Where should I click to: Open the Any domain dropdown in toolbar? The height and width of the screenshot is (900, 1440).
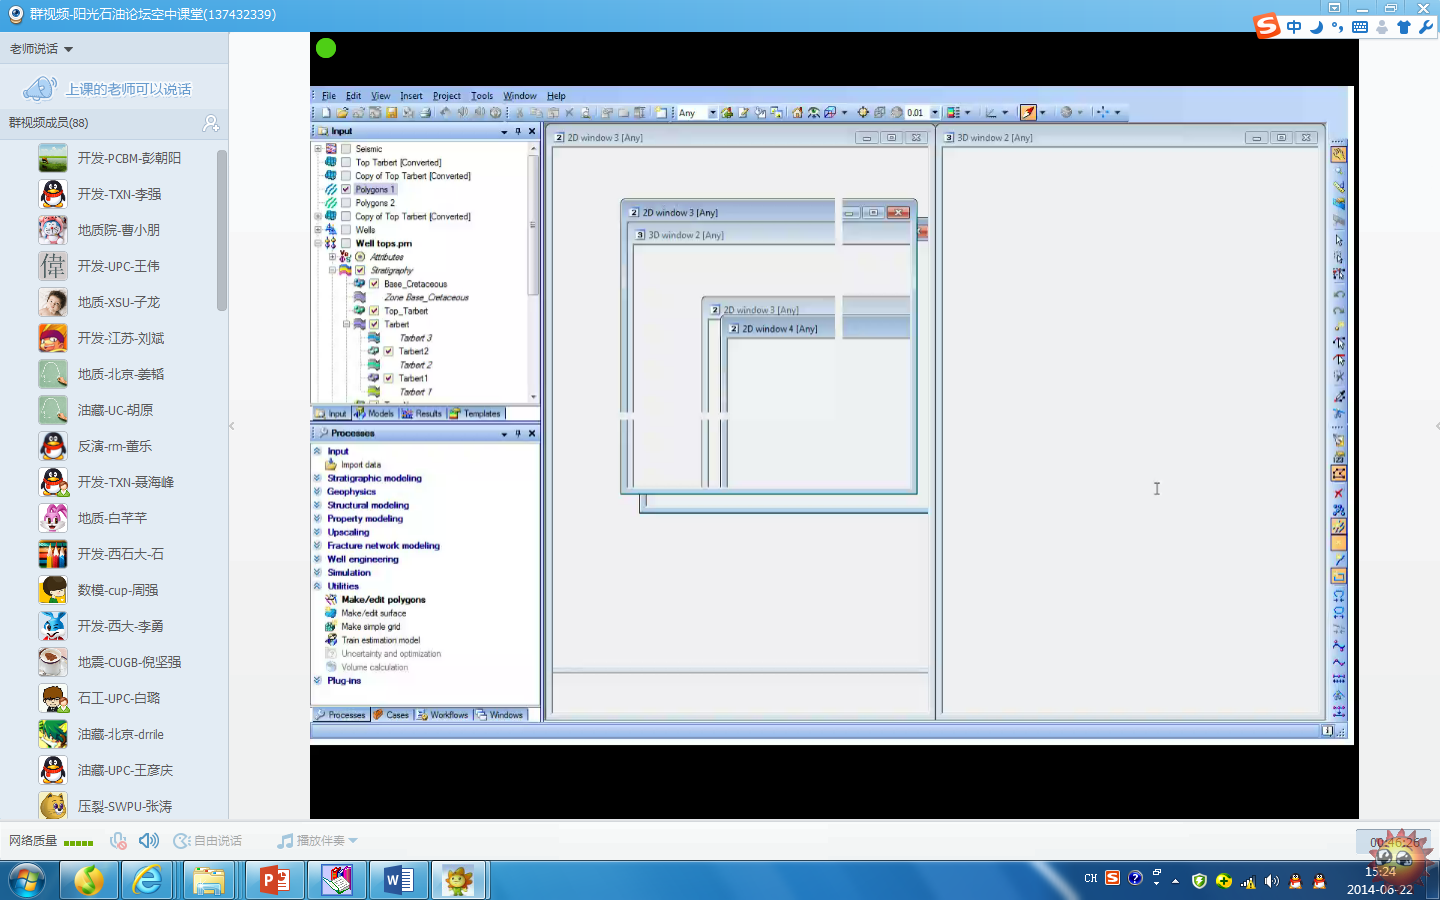pos(712,113)
